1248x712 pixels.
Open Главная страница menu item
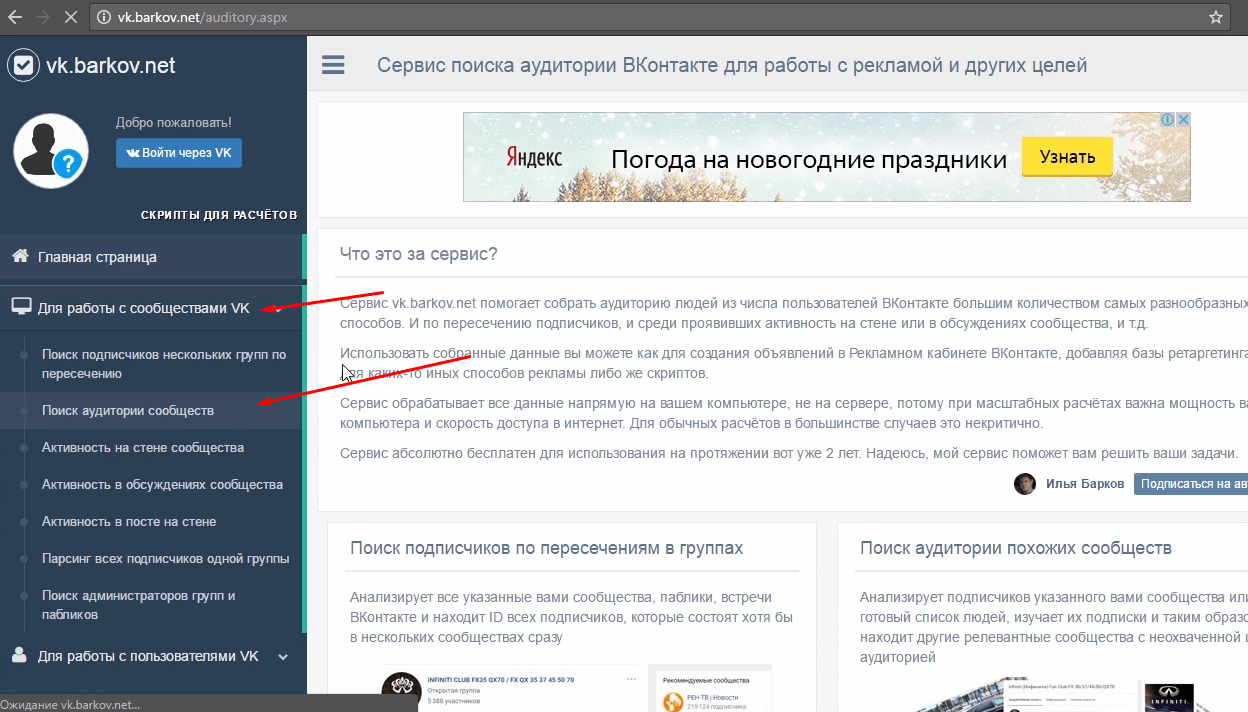pyautogui.click(x=152, y=257)
